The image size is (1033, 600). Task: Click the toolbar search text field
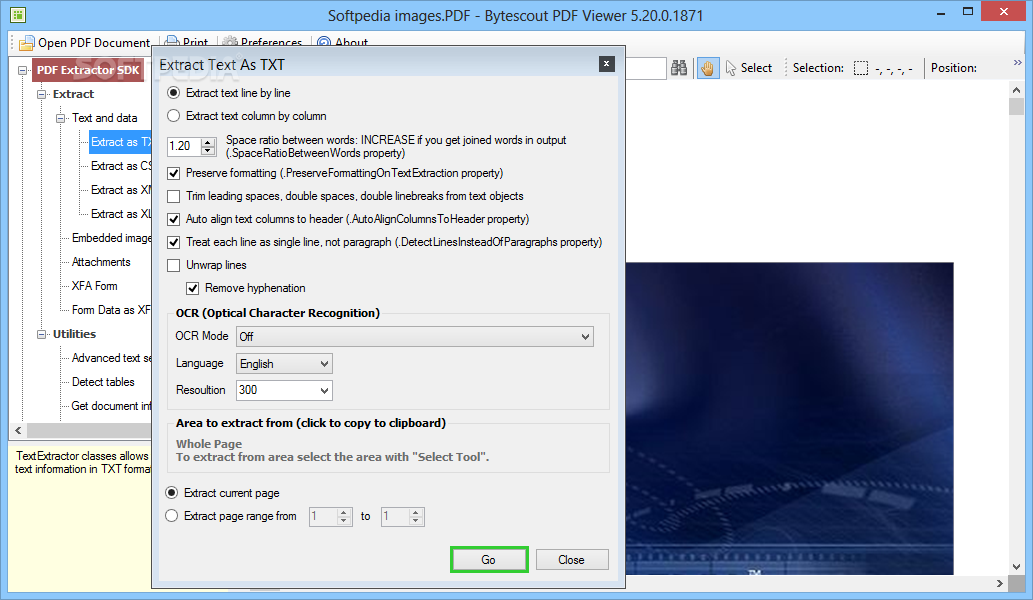(646, 68)
